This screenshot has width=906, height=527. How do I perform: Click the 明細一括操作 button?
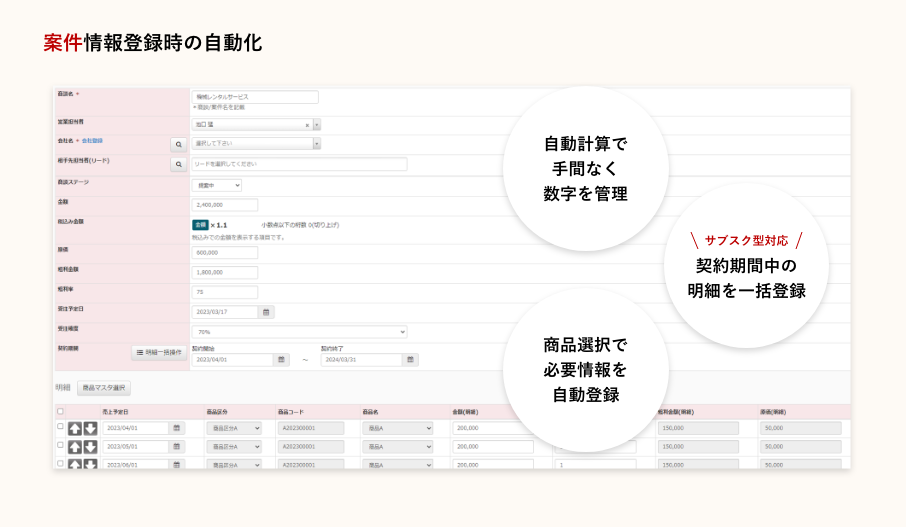coord(159,353)
